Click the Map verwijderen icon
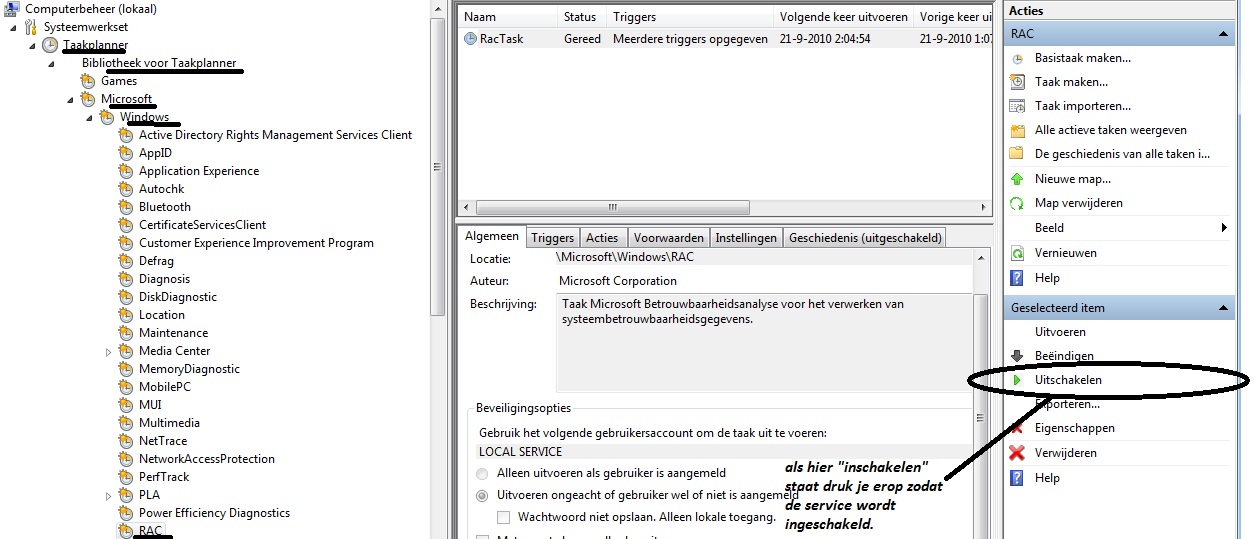Image resolution: width=1255 pixels, height=539 pixels. tap(1017, 203)
